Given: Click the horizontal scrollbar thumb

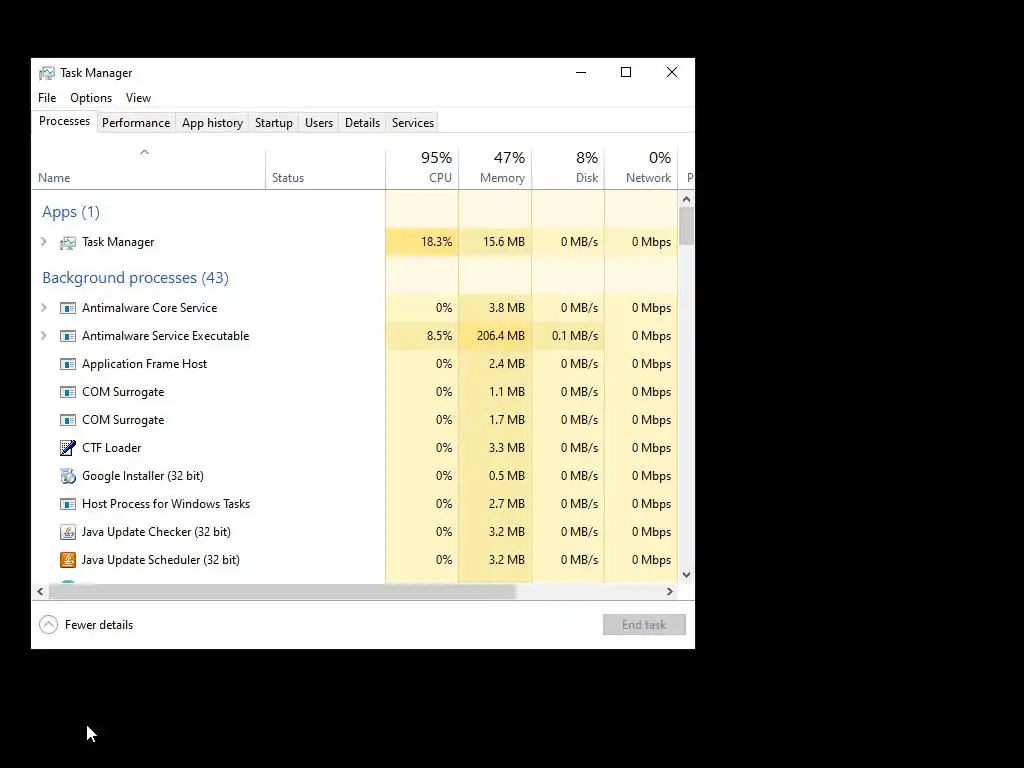Looking at the screenshot, I should click(282, 592).
